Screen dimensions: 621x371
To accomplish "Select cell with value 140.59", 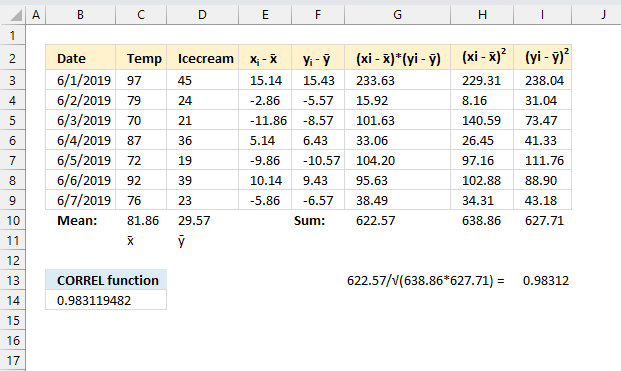I will click(x=482, y=120).
